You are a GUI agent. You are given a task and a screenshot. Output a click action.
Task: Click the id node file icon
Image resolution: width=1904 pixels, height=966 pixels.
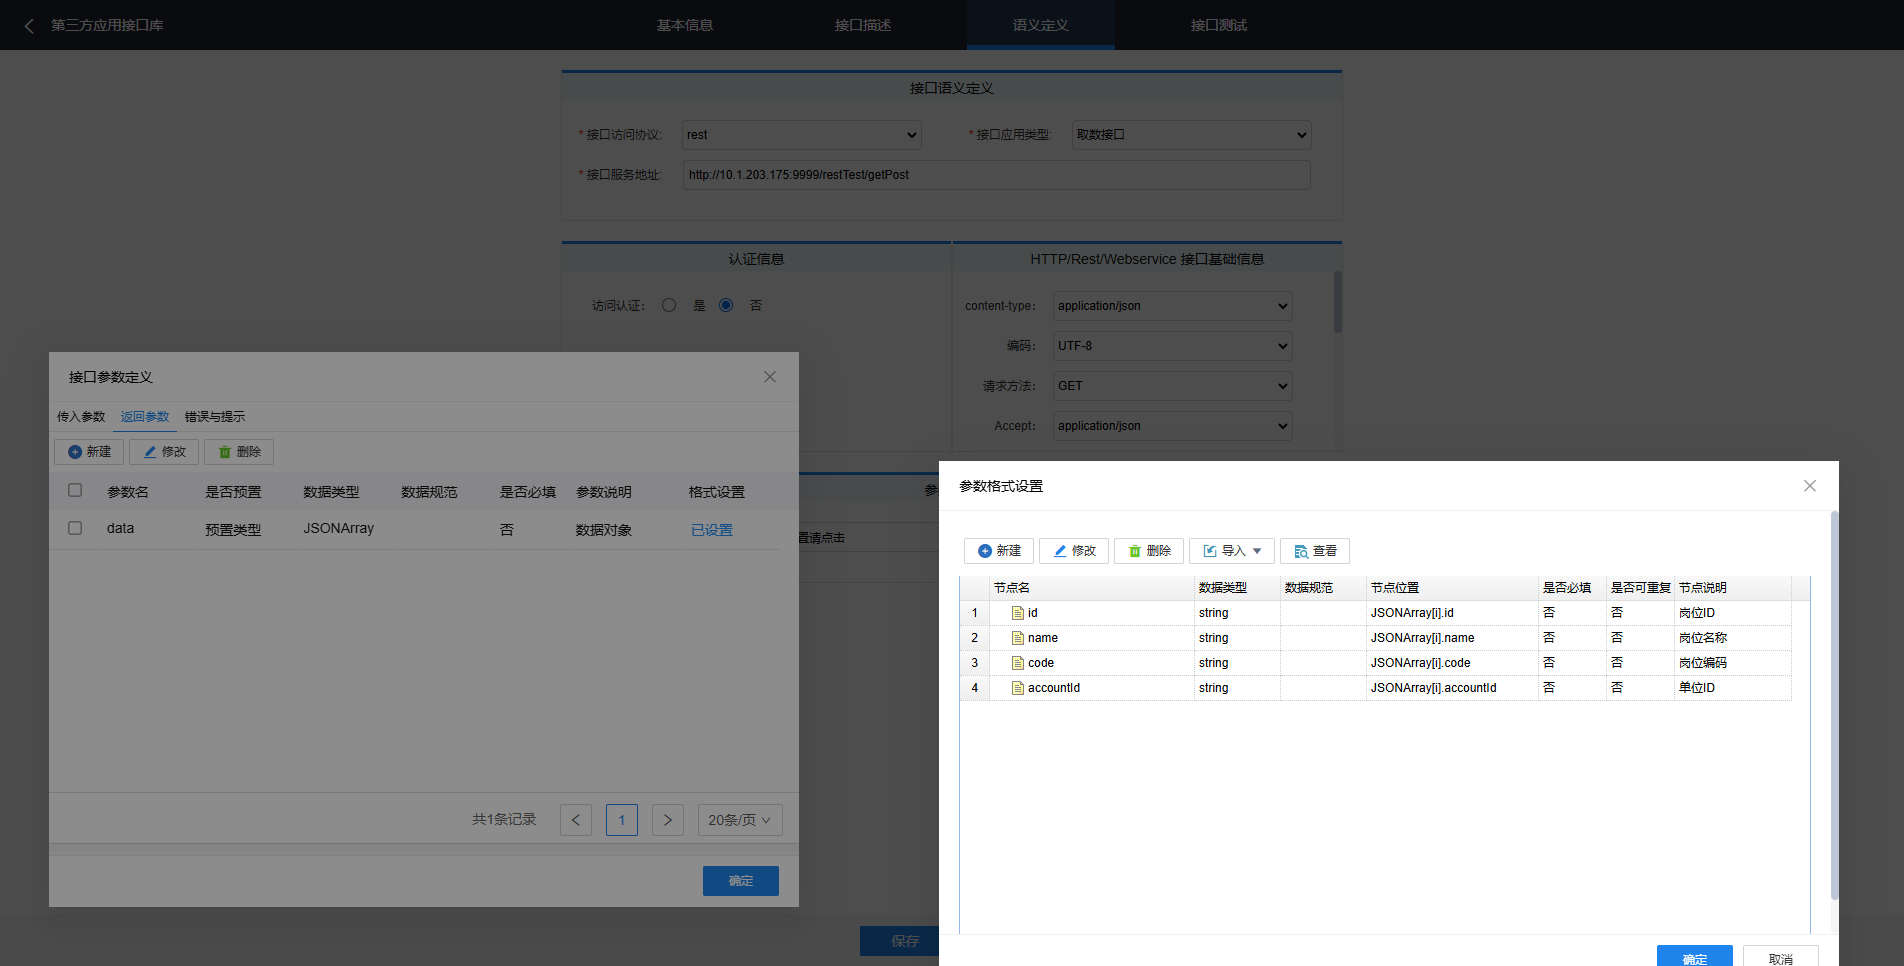tap(1018, 613)
